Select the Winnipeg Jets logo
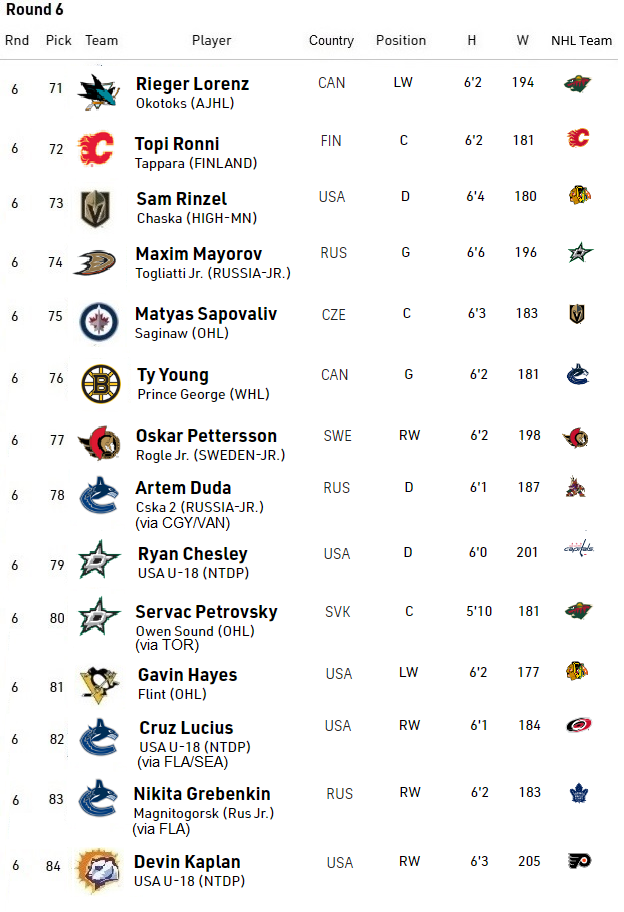Viewport: 624px width, 912px height. 99,321
